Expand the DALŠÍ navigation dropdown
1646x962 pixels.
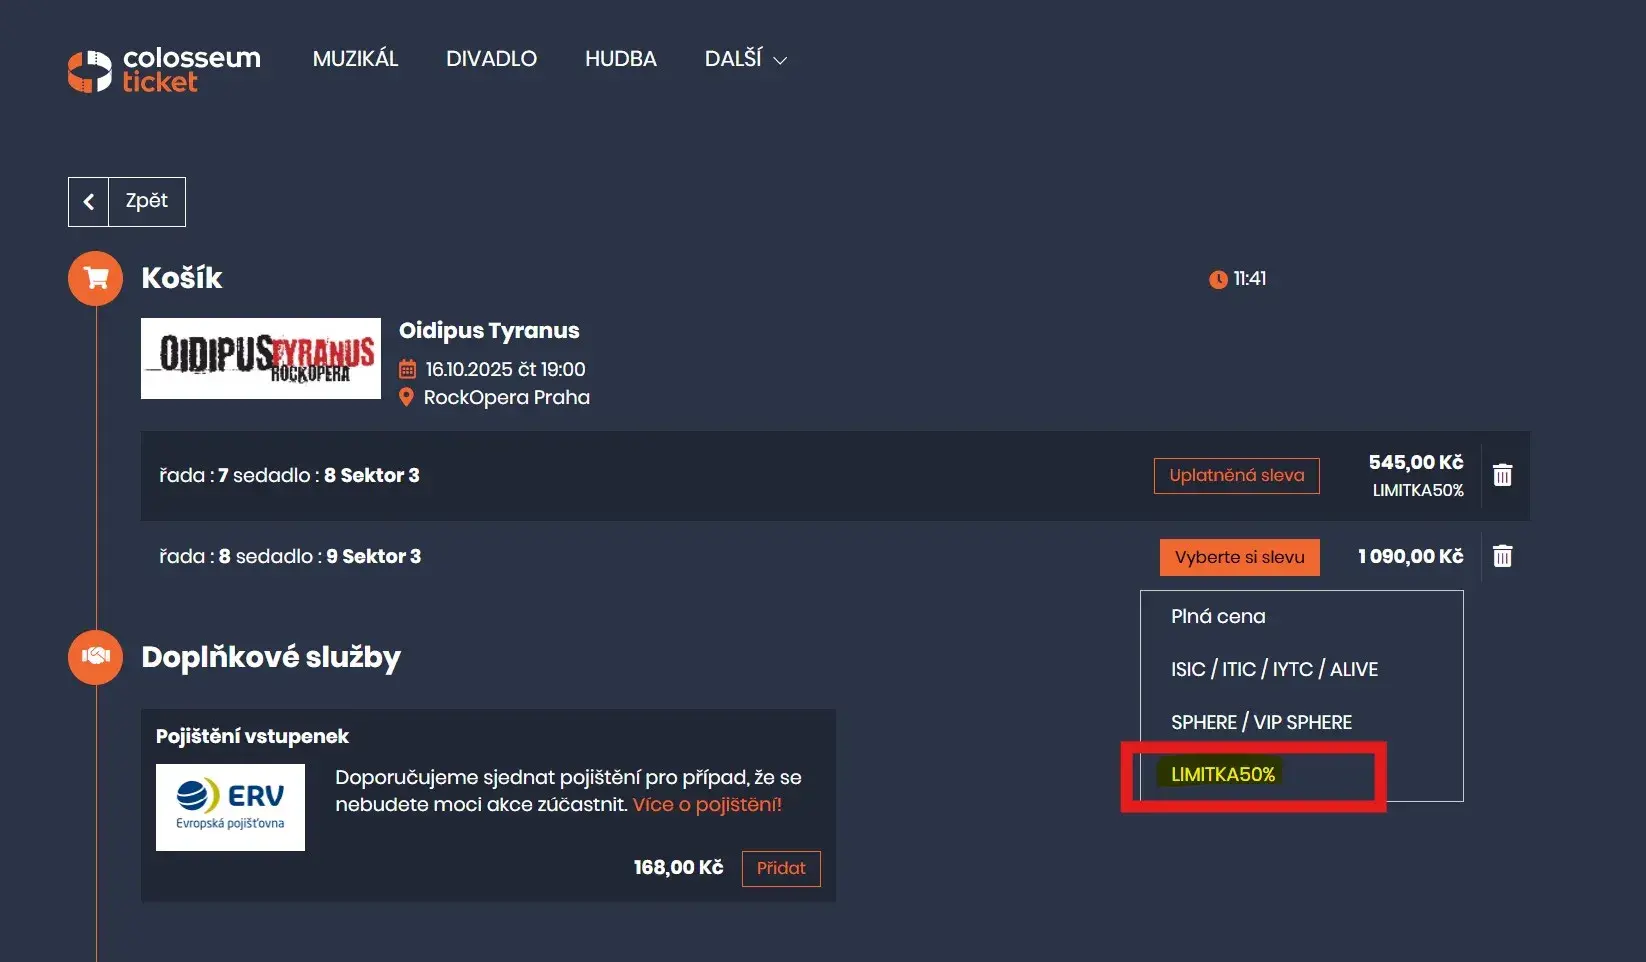744,59
